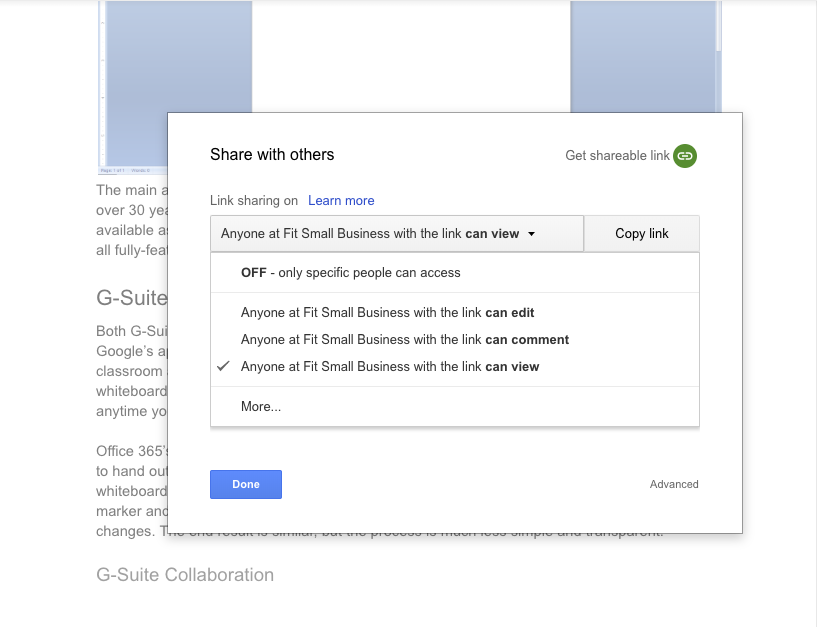Click the "G-Suite Collaboration" heading
817x627 pixels.
point(185,575)
